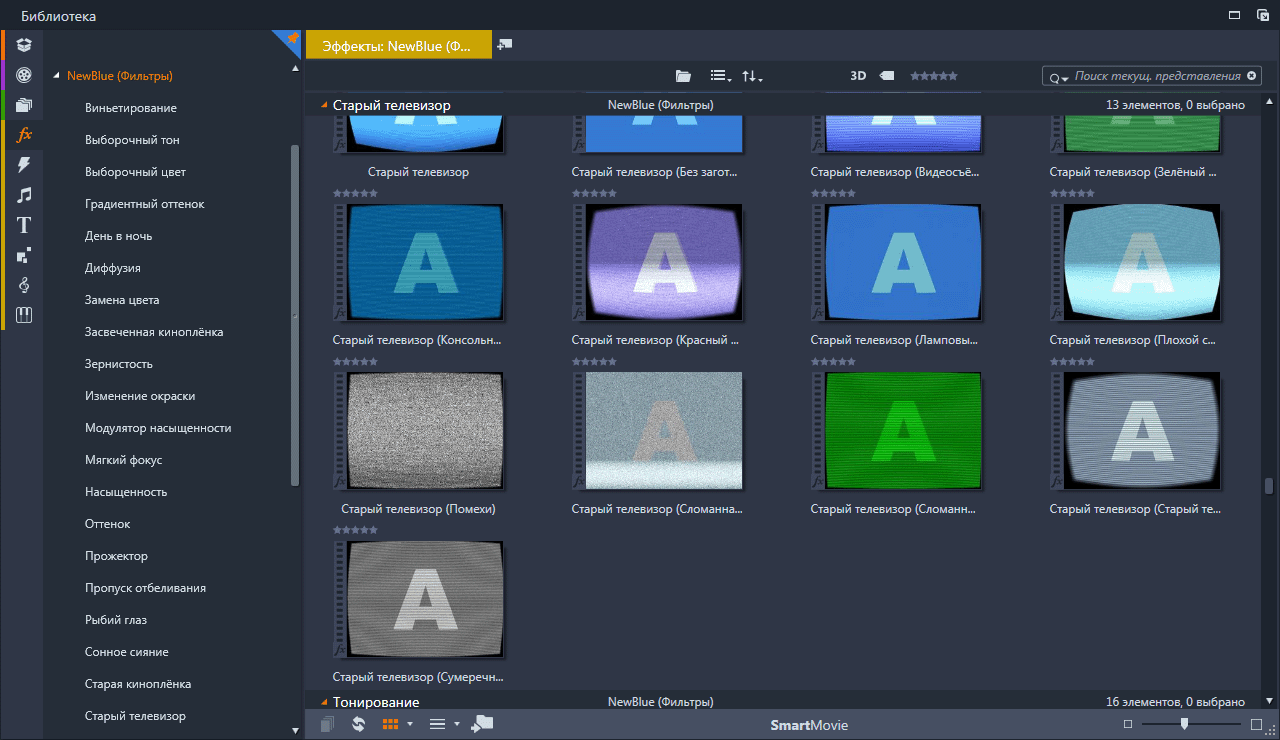Clear the search field with X
The height and width of the screenshot is (740, 1280).
pos(1250,76)
